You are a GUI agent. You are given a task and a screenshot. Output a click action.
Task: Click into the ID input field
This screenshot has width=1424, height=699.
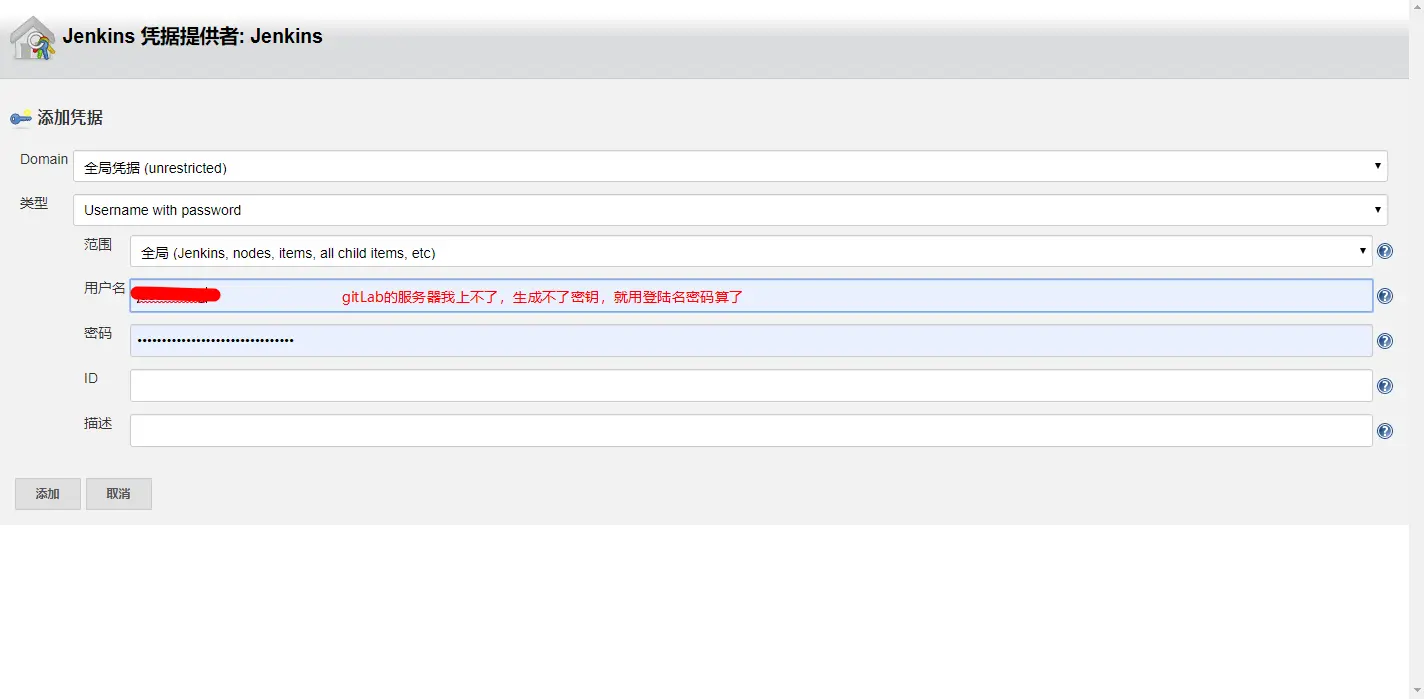(x=751, y=386)
